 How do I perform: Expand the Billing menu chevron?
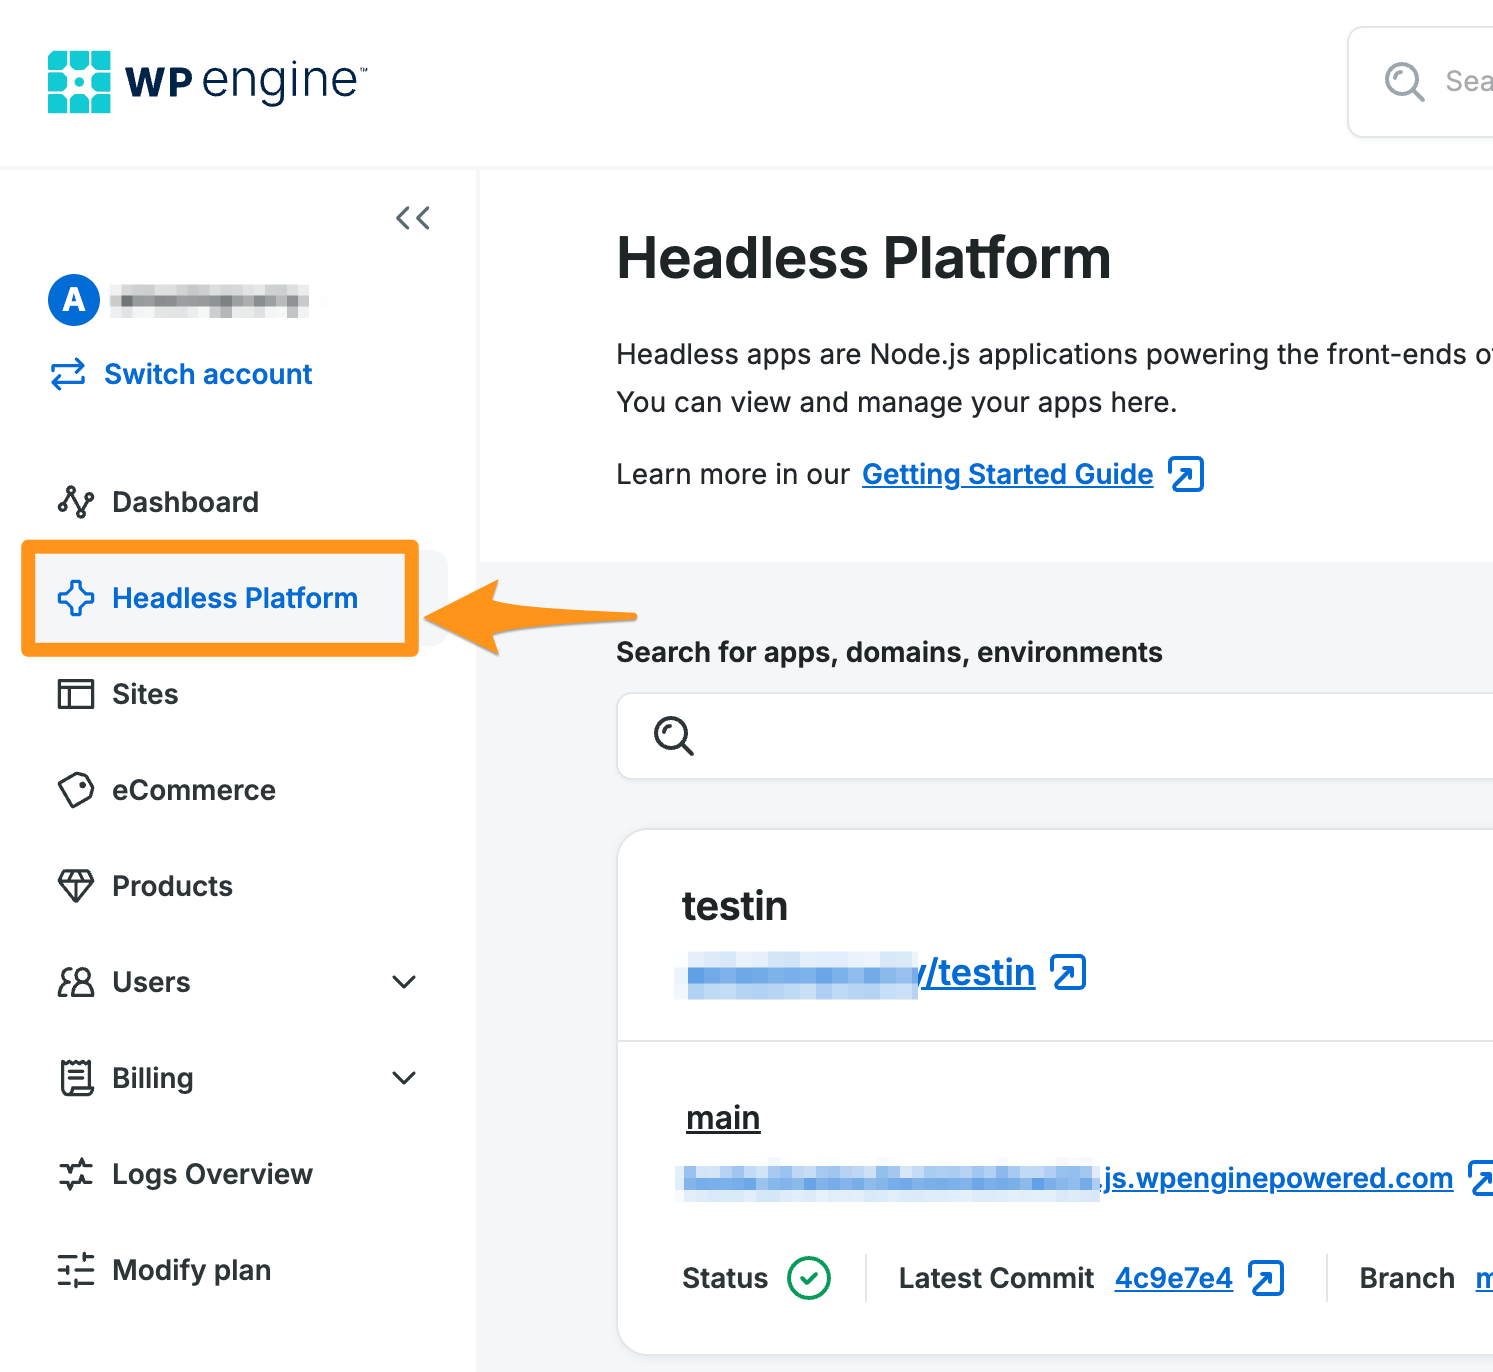[404, 1078]
